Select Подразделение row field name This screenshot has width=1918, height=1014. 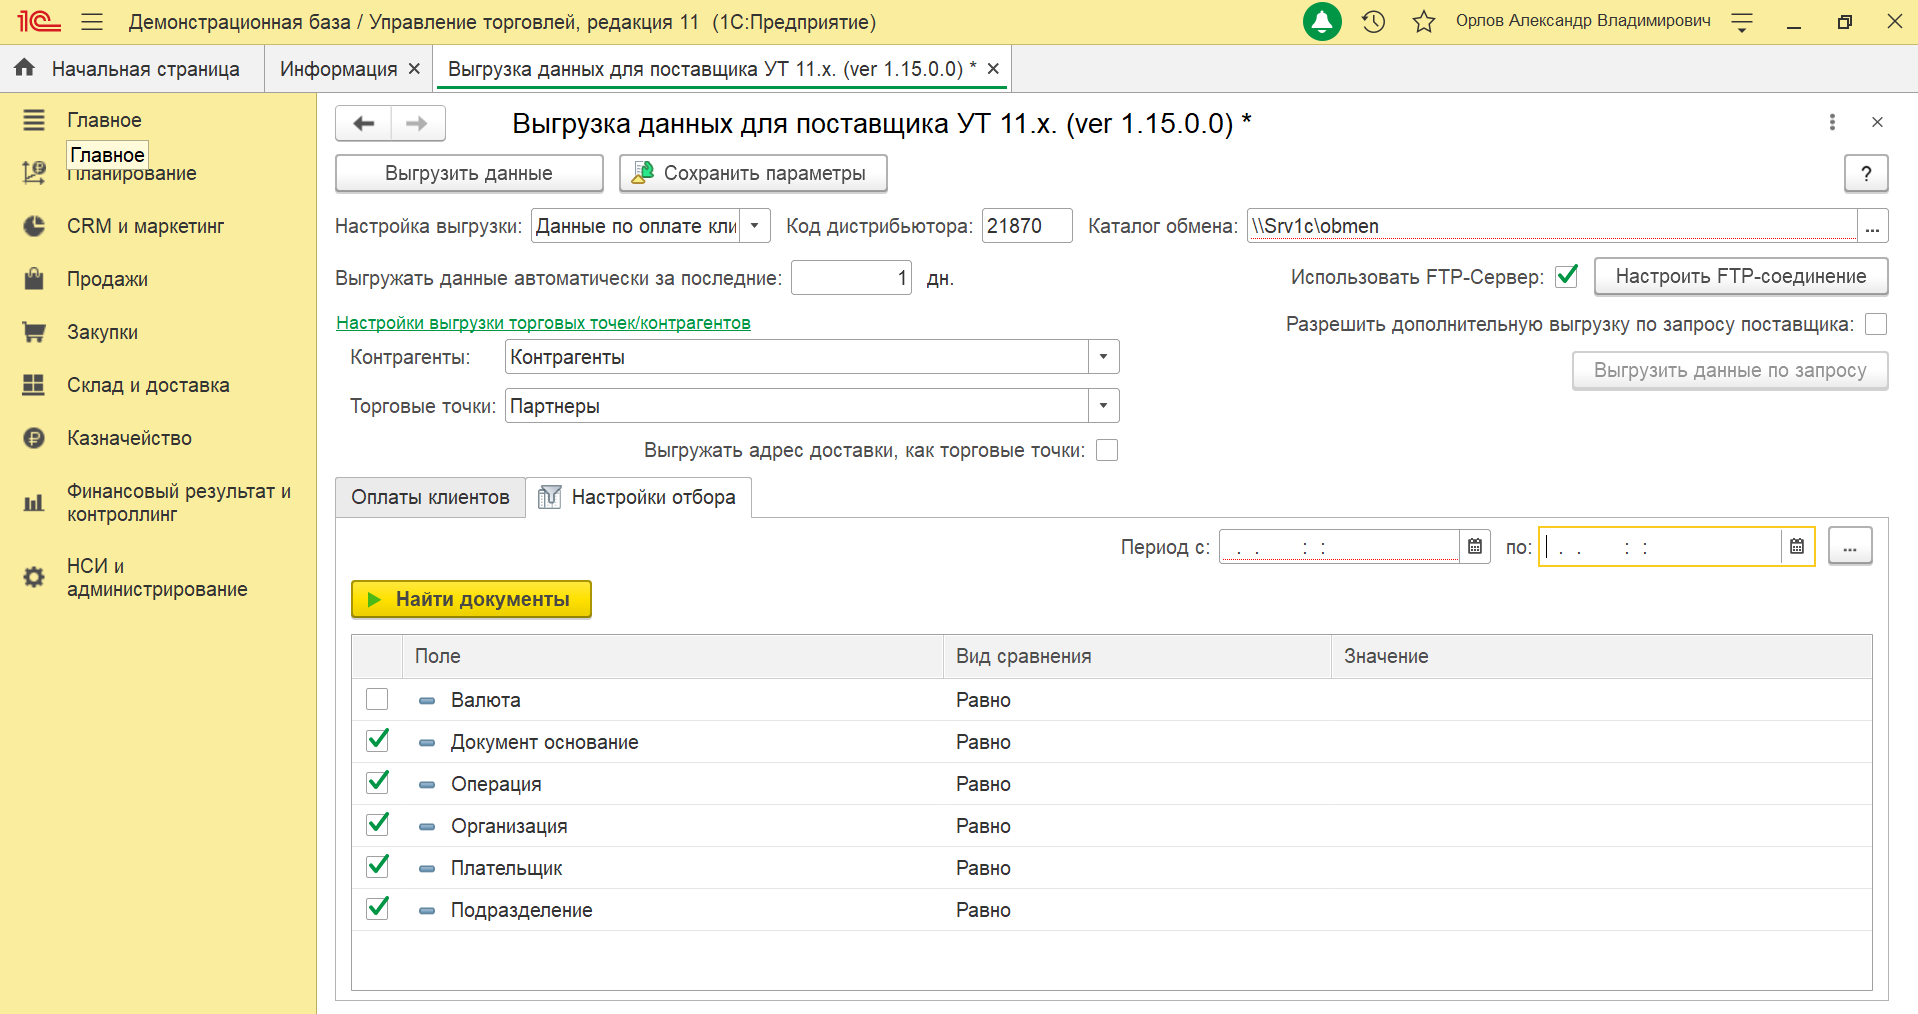(x=521, y=910)
